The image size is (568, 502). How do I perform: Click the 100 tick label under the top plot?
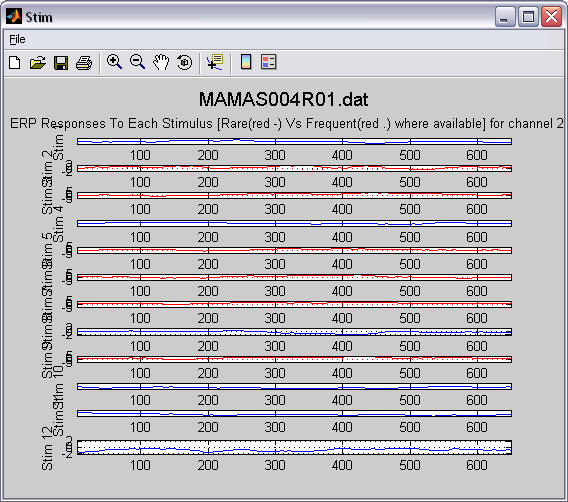coord(140,155)
